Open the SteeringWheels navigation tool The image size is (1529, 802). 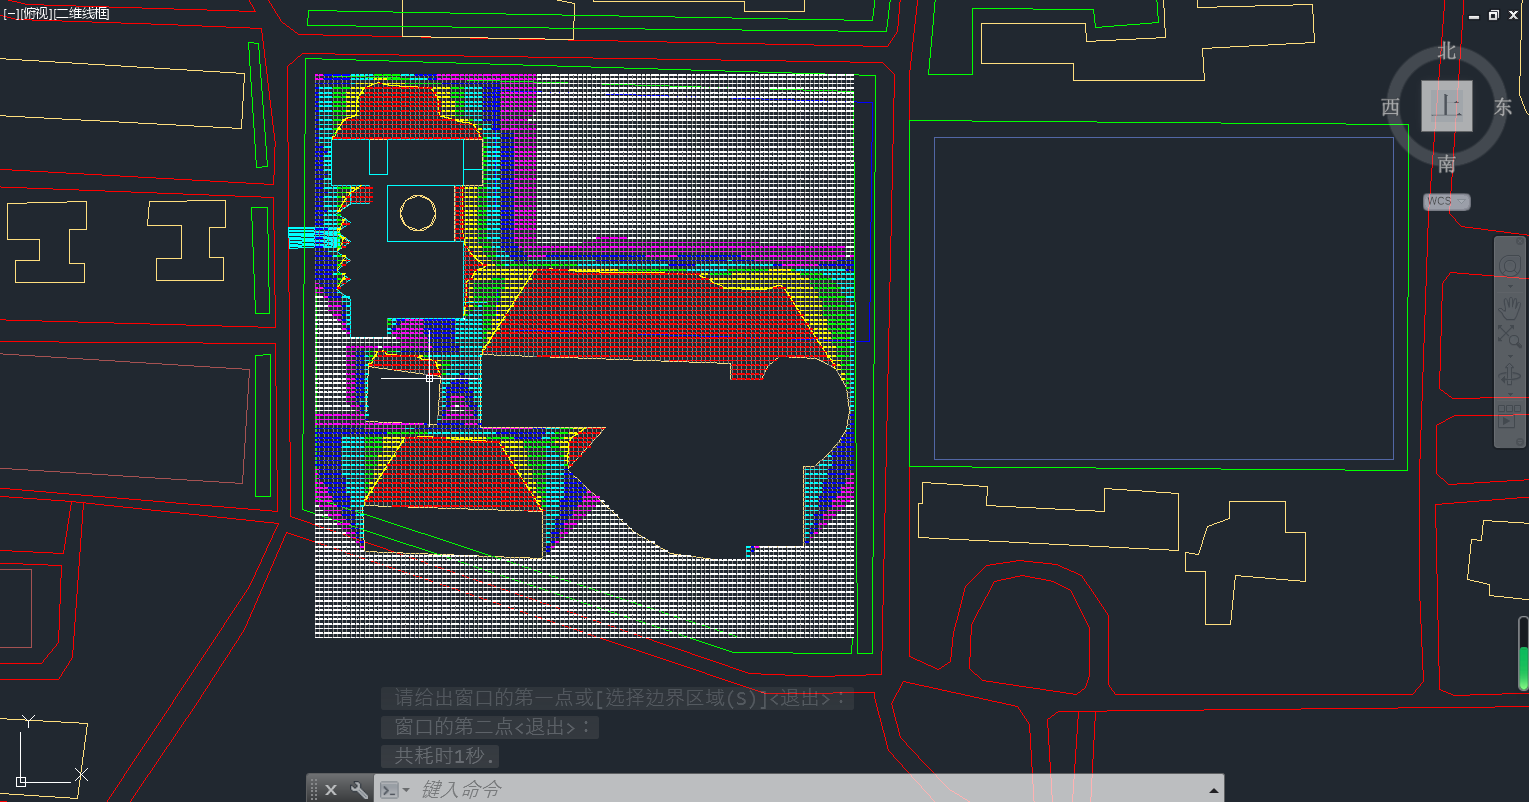pos(1509,266)
